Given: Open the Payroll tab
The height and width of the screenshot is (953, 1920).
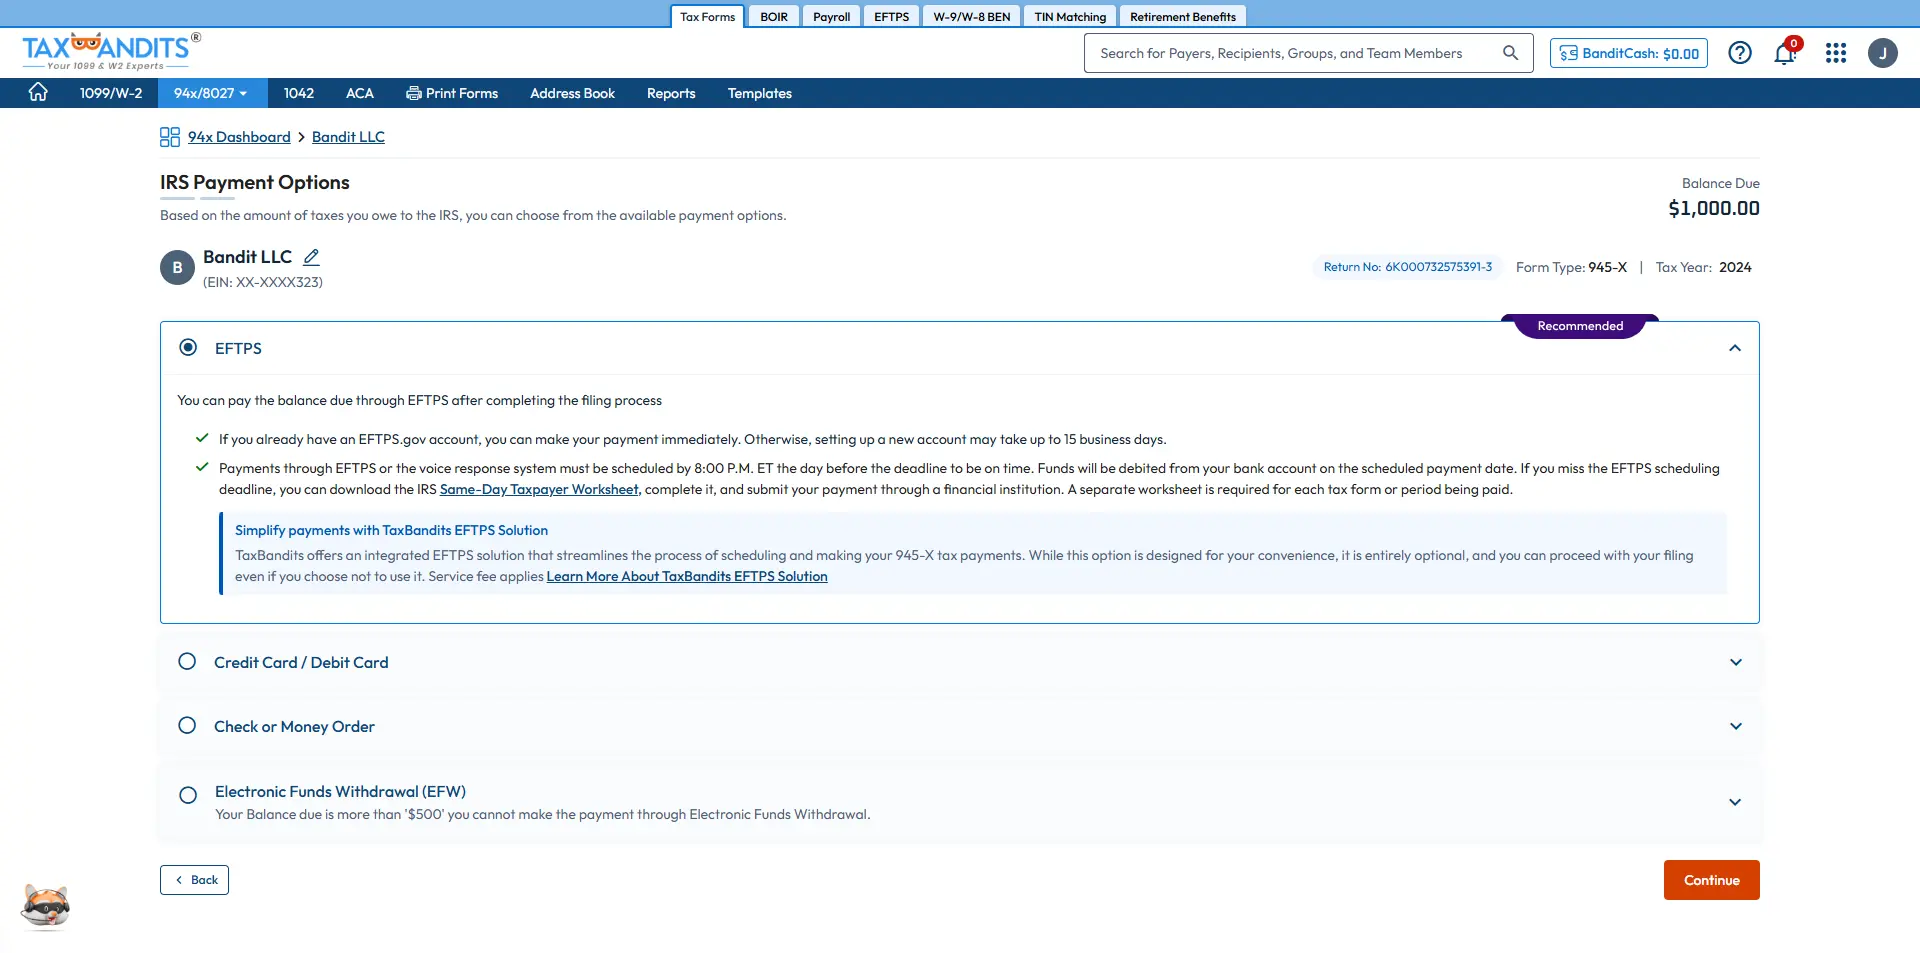Looking at the screenshot, I should tap(831, 17).
